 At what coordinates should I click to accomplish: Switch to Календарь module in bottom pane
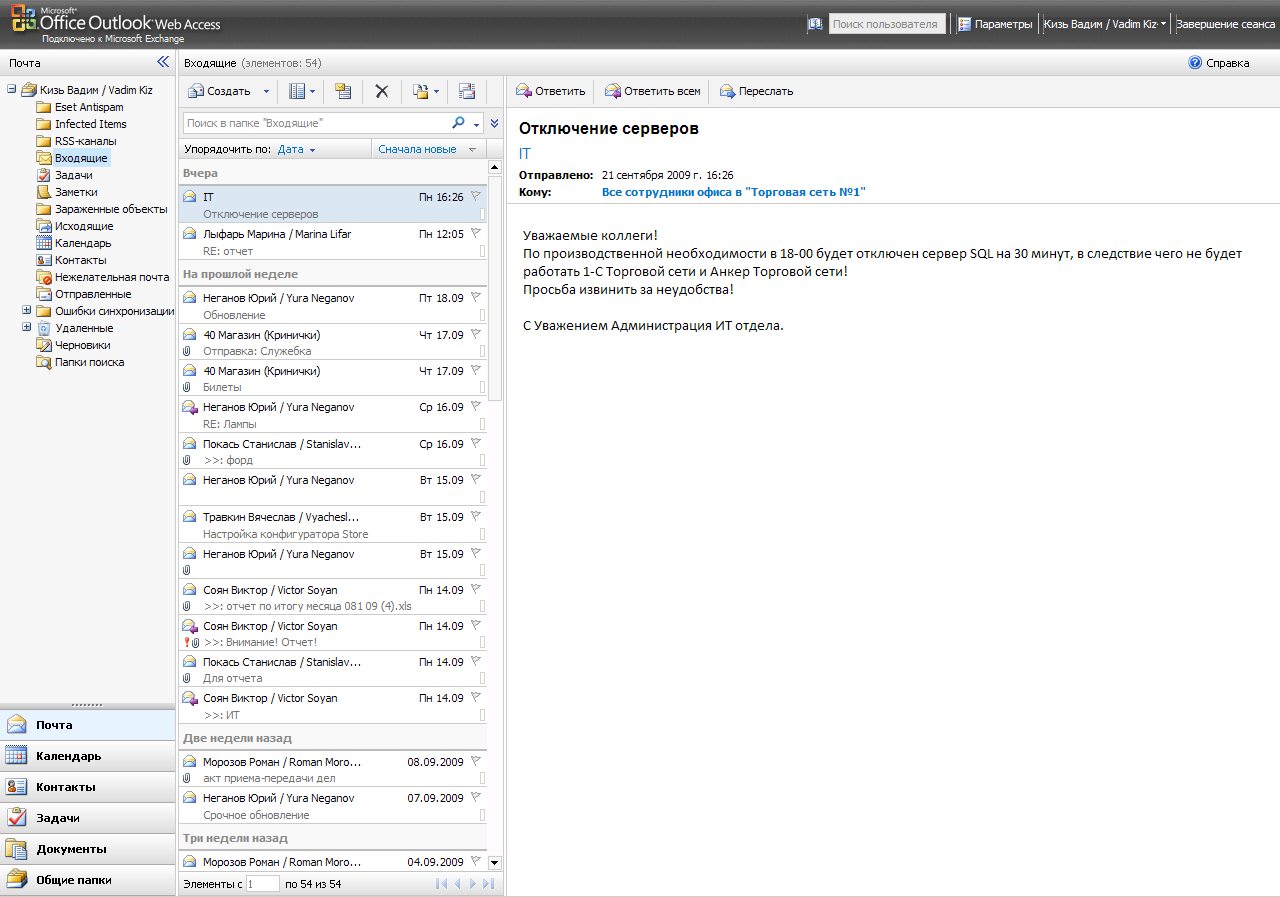87,756
